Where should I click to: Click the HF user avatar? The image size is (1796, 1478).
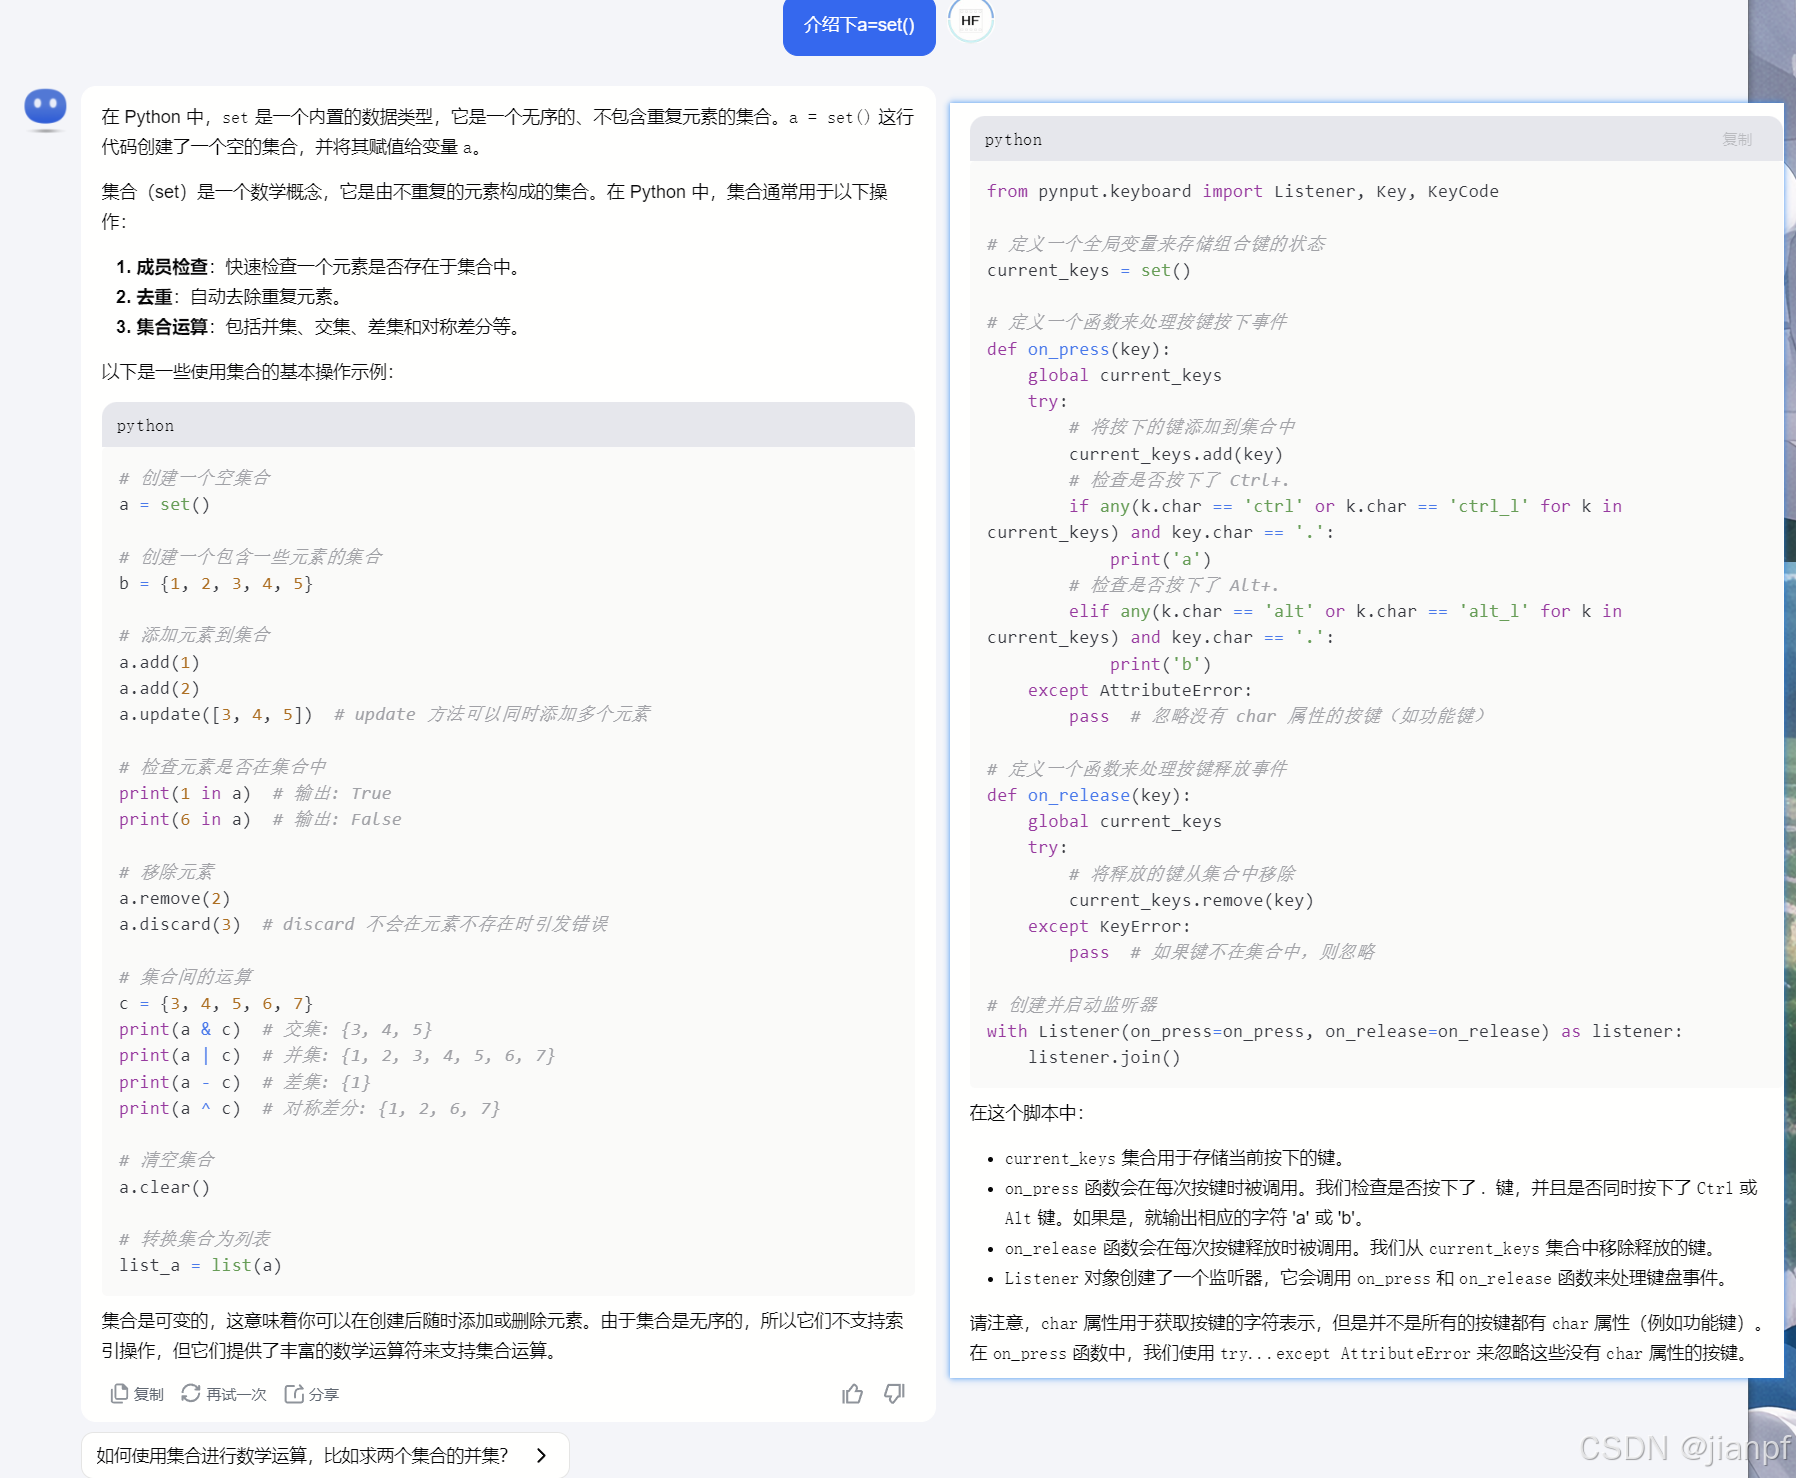pos(970,20)
